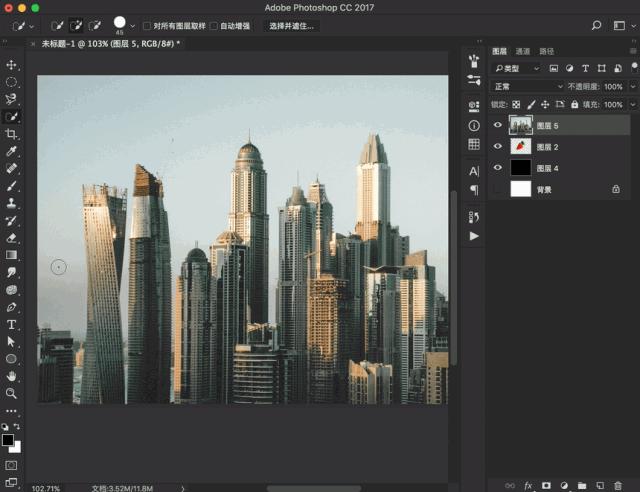Enable 自动增强 checkbox
Screen dimensions: 640x492
point(213,25)
